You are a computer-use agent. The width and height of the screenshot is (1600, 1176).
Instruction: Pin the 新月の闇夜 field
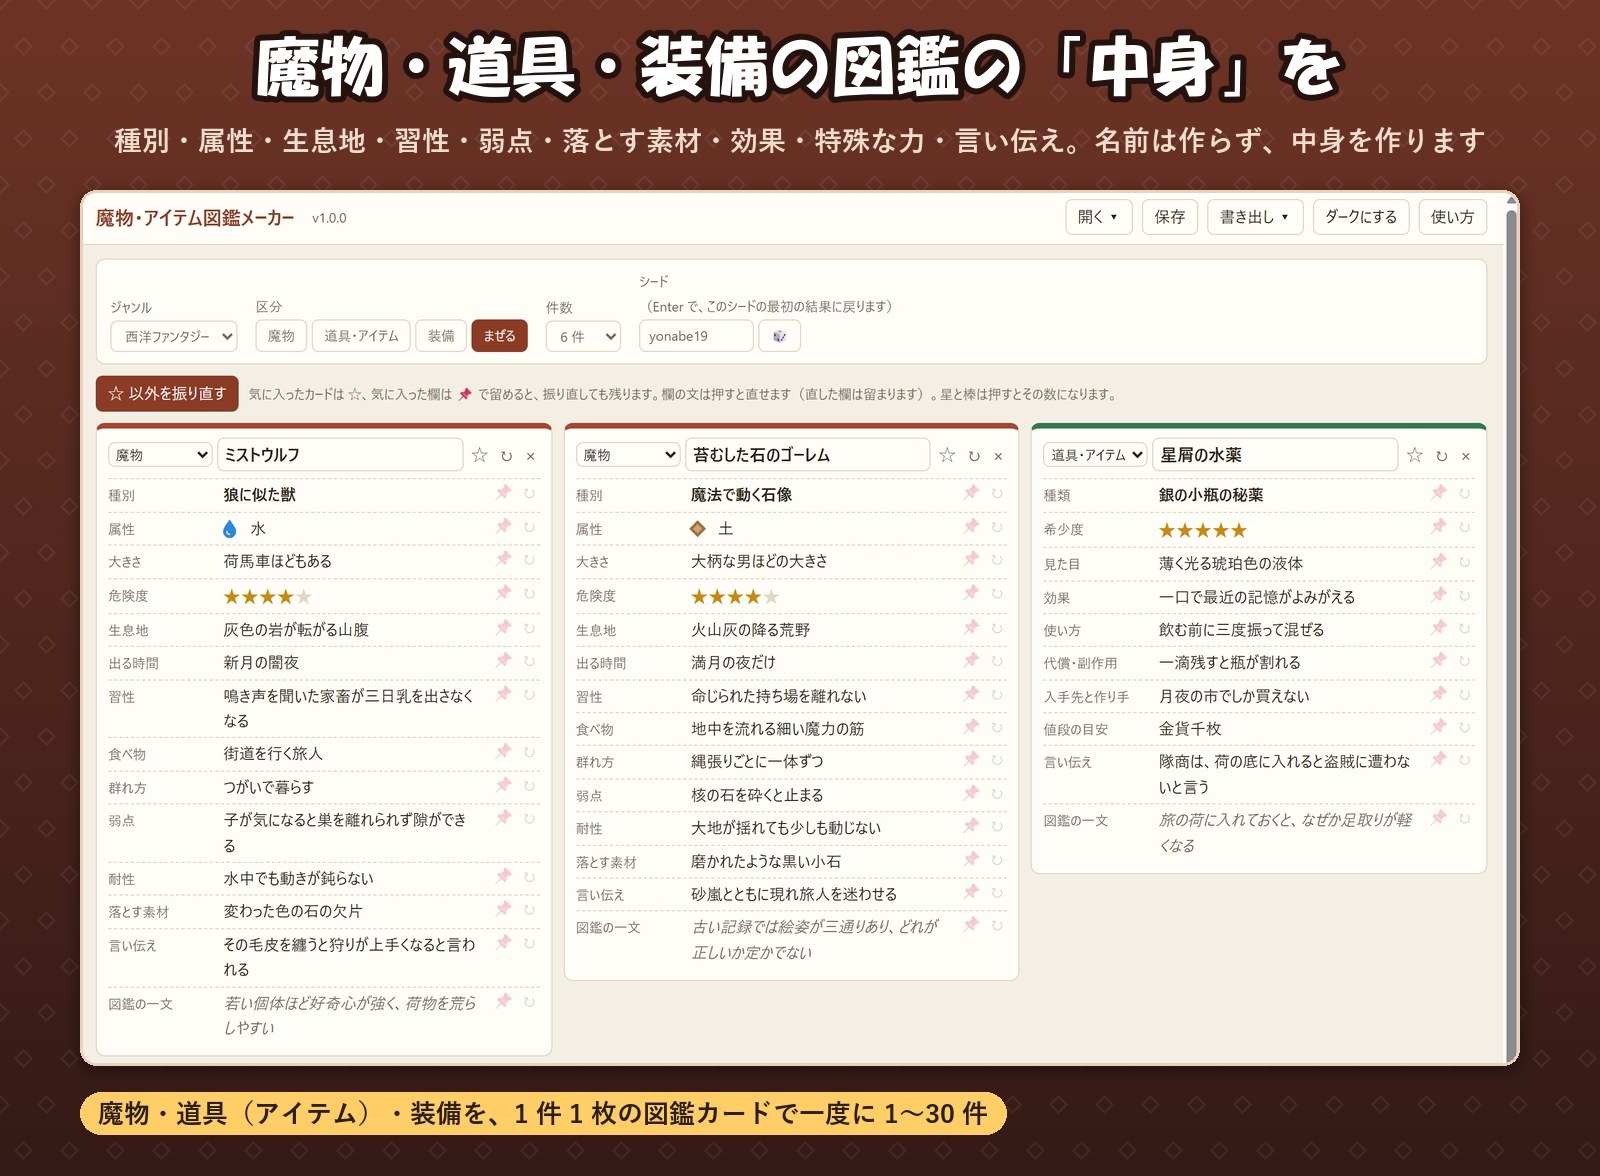coord(504,660)
